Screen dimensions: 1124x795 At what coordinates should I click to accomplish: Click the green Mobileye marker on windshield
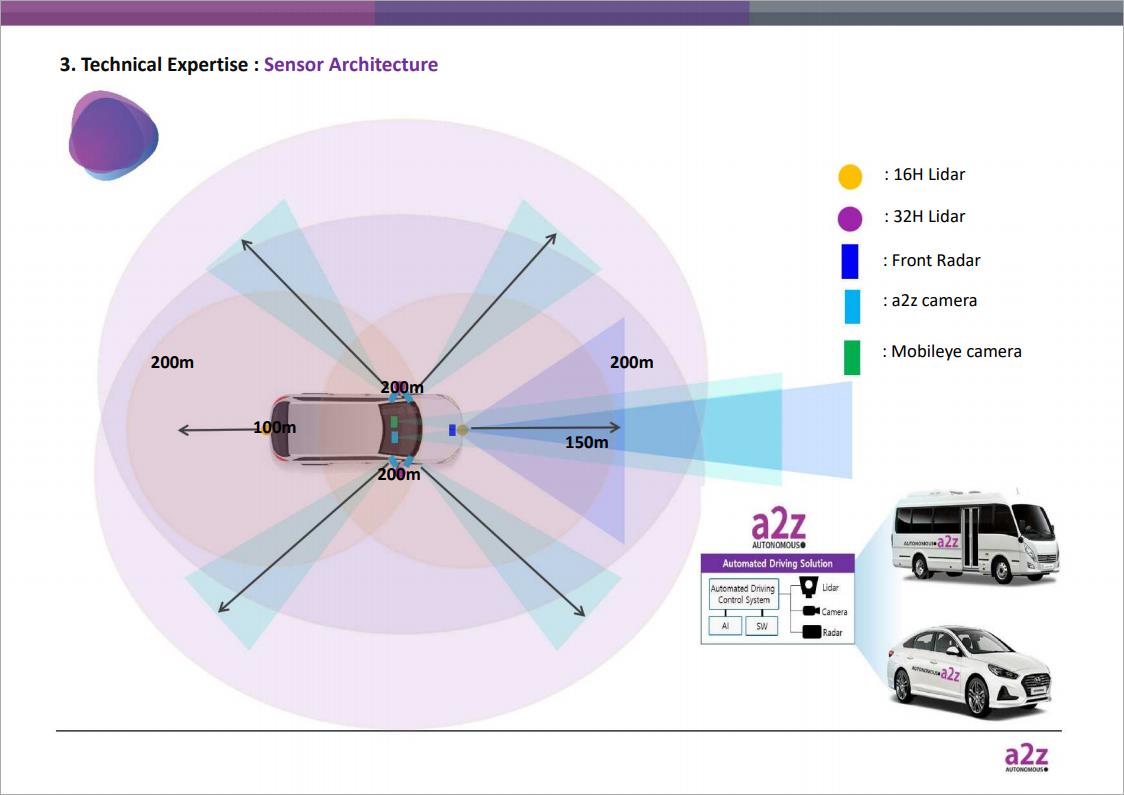tap(394, 421)
